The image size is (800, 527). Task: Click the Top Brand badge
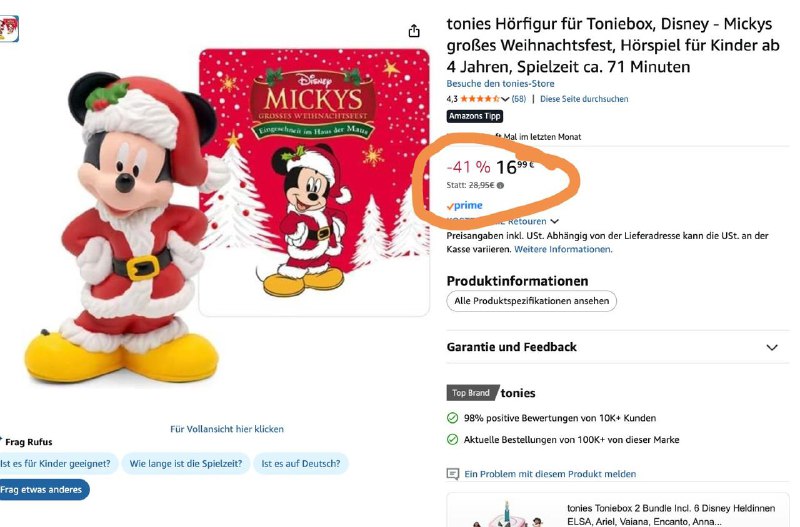point(471,393)
